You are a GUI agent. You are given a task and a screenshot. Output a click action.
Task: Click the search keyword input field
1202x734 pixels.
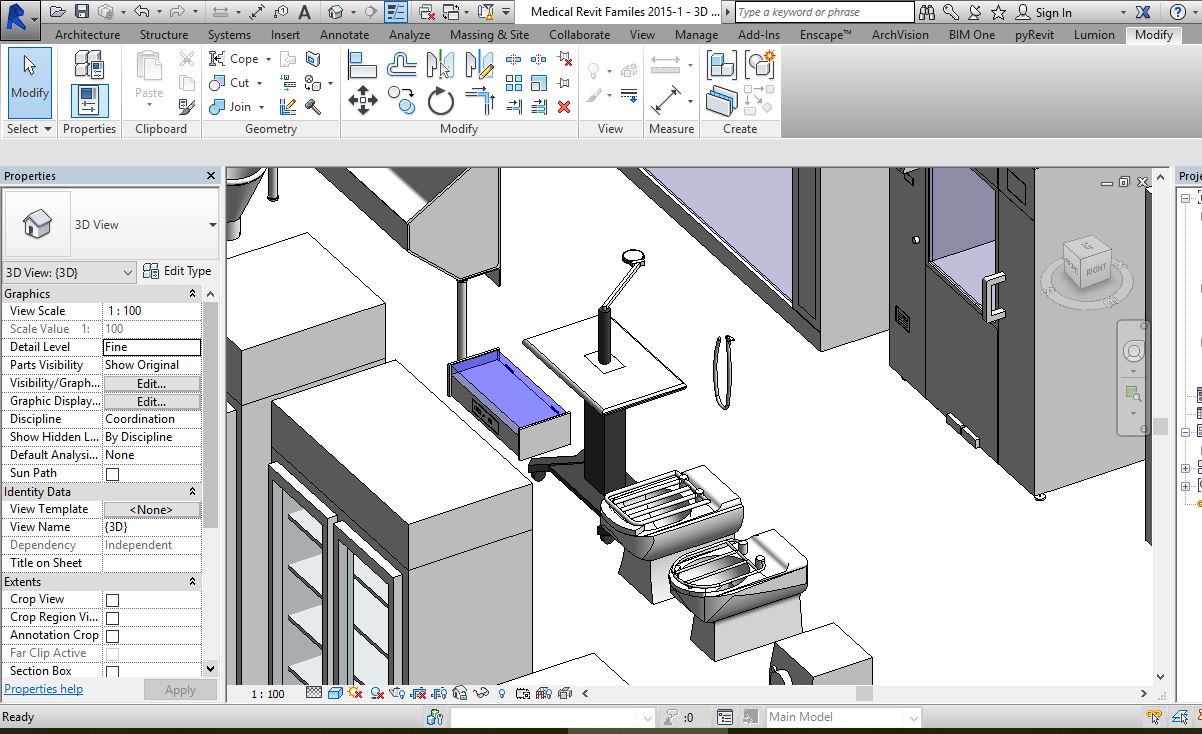pyautogui.click(x=824, y=12)
